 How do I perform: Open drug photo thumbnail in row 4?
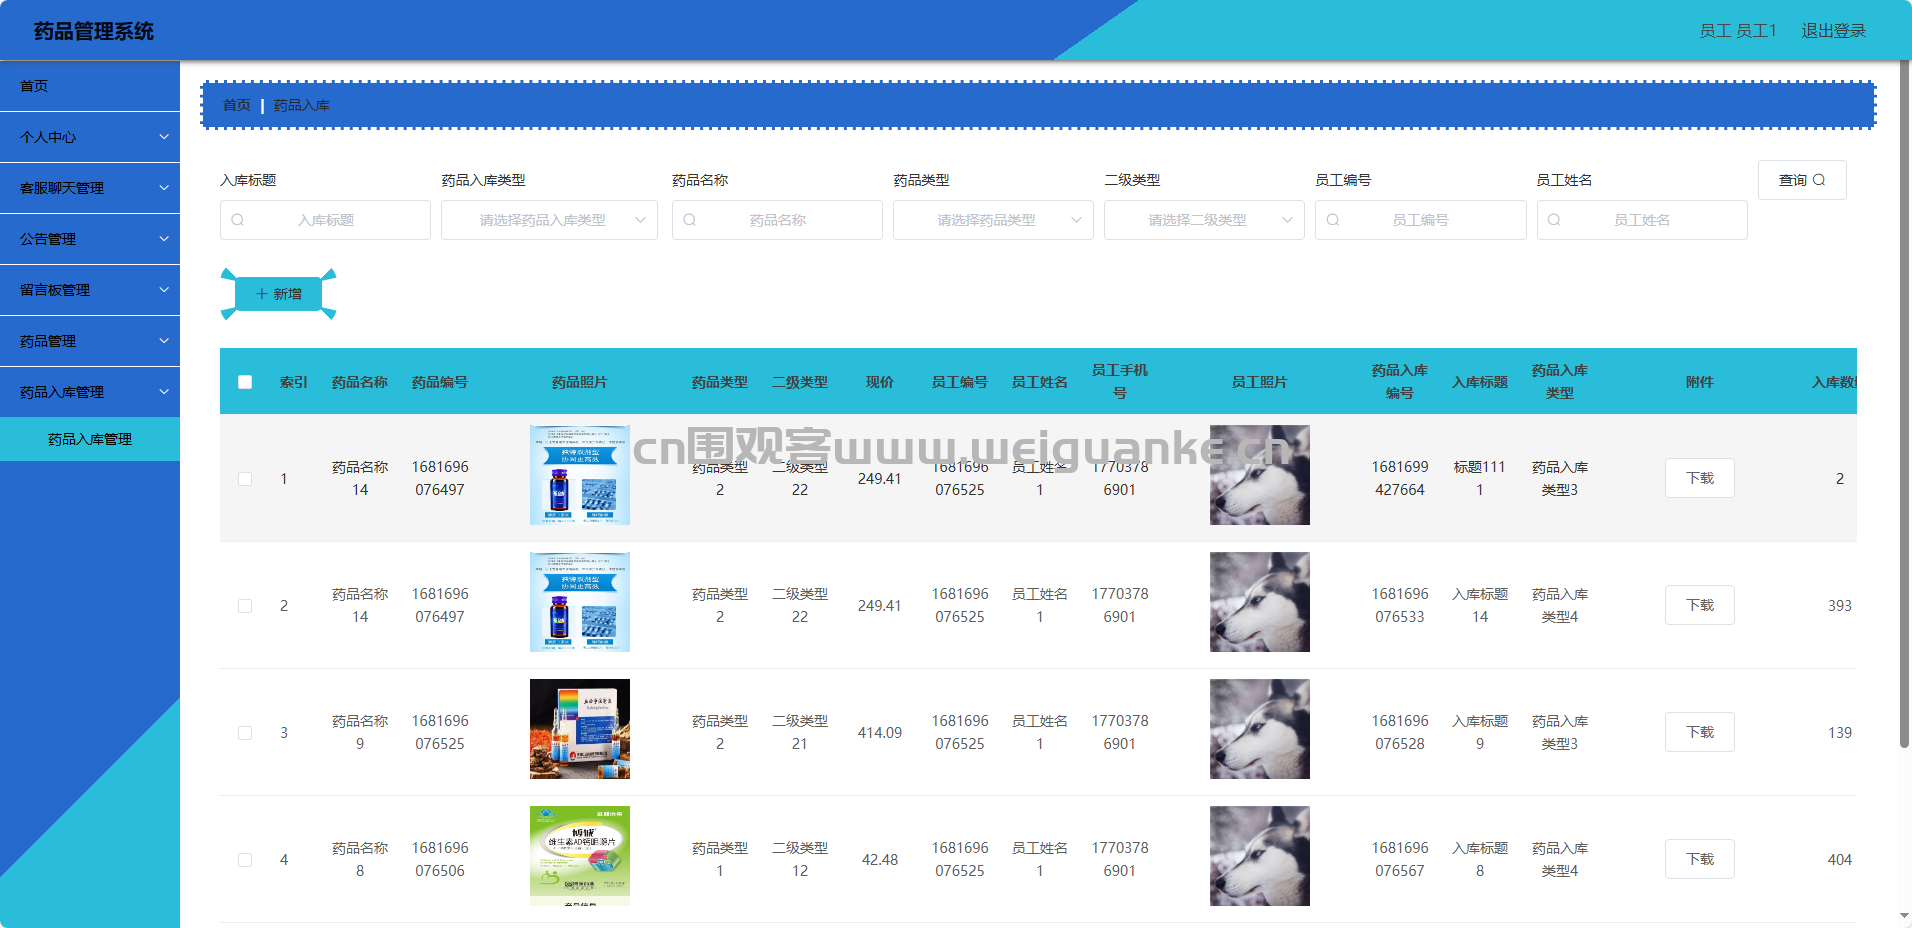(580, 856)
